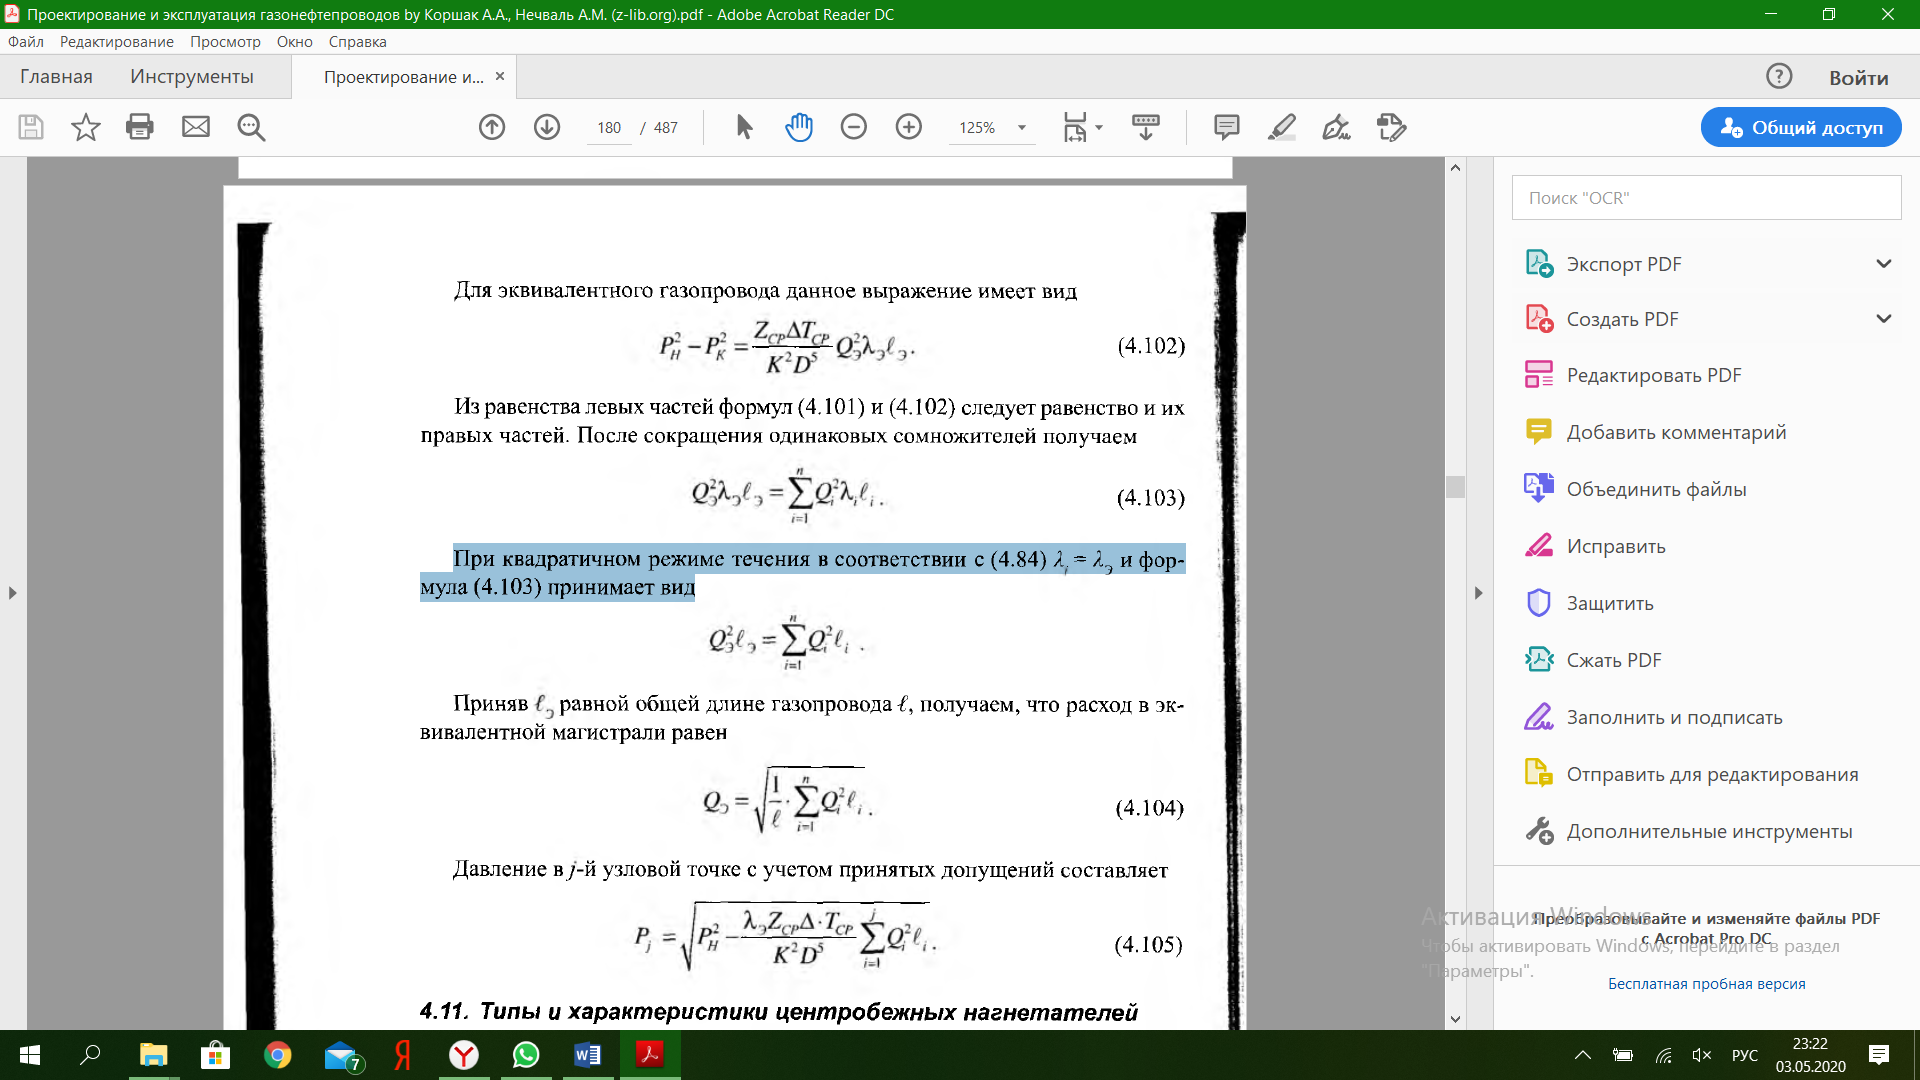The width and height of the screenshot is (1920, 1080).
Task: Expand the Создать PDF section
Action: click(1884, 319)
